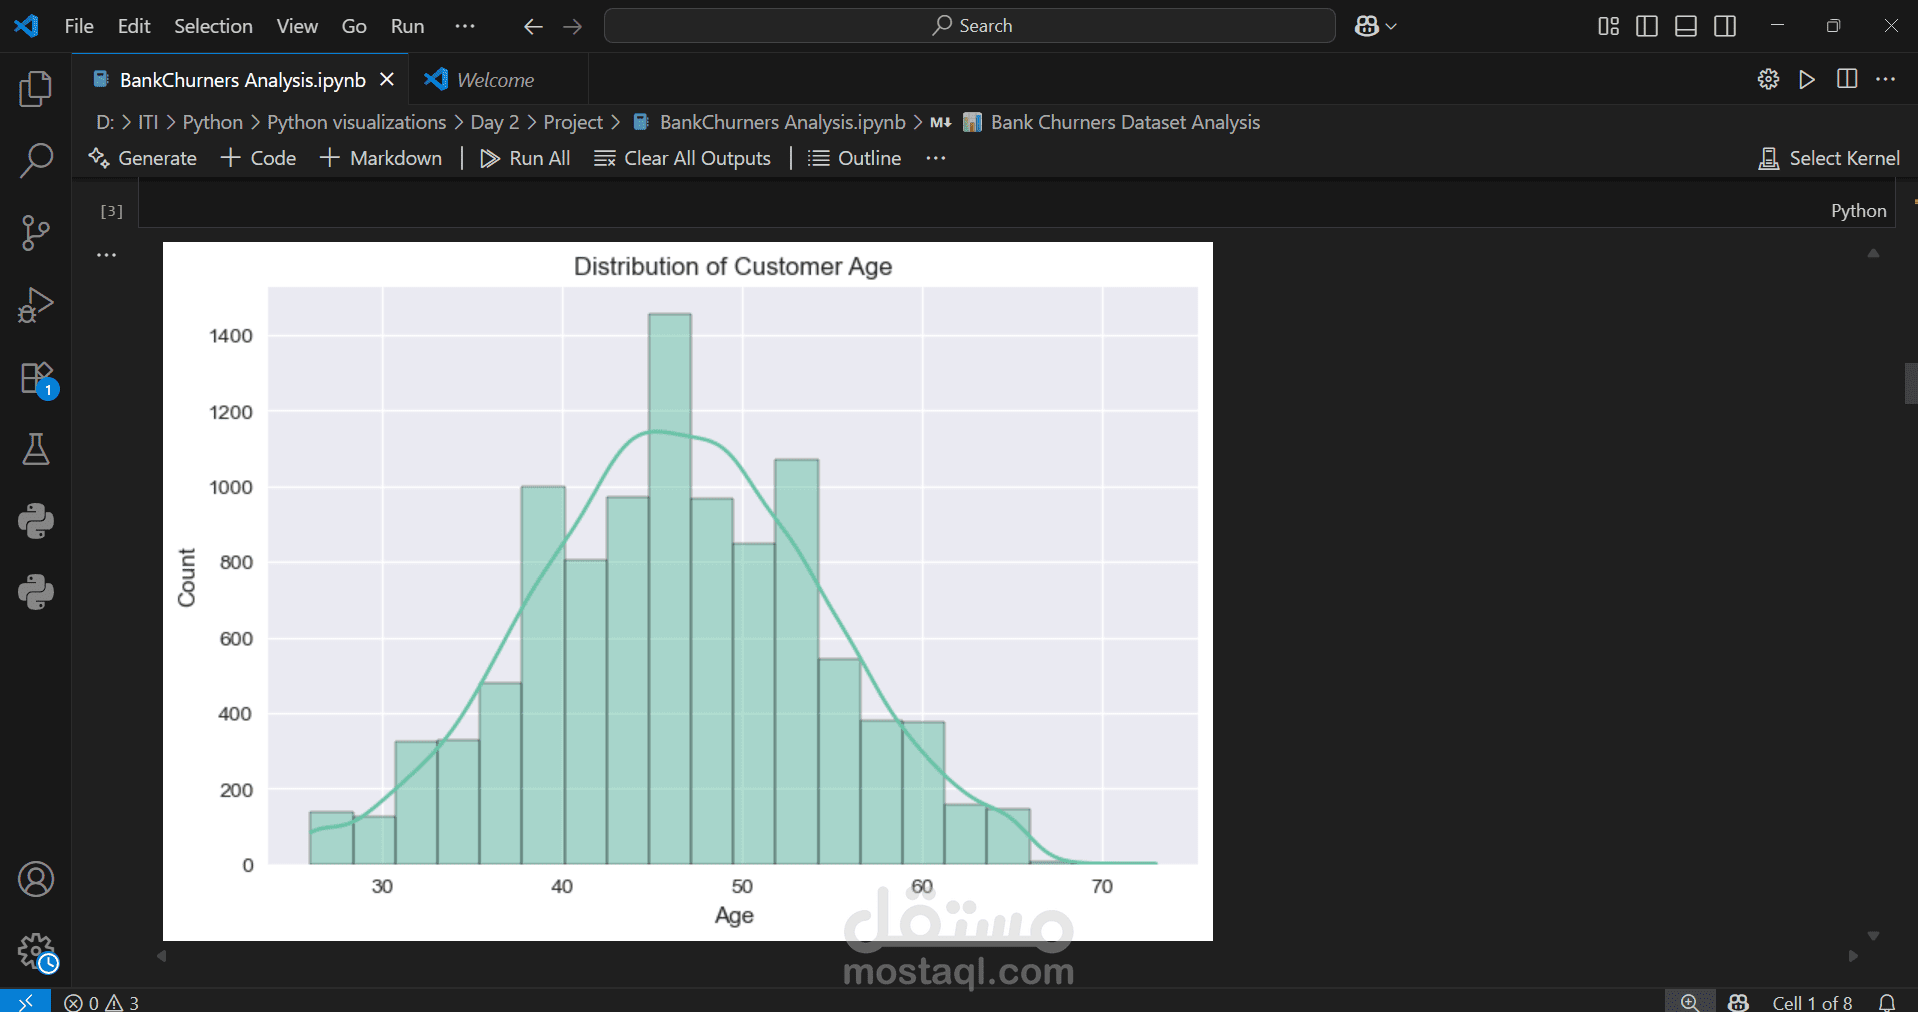This screenshot has width=1918, height=1012.
Task: Click Generate in notebook toolbar
Action: 143,158
